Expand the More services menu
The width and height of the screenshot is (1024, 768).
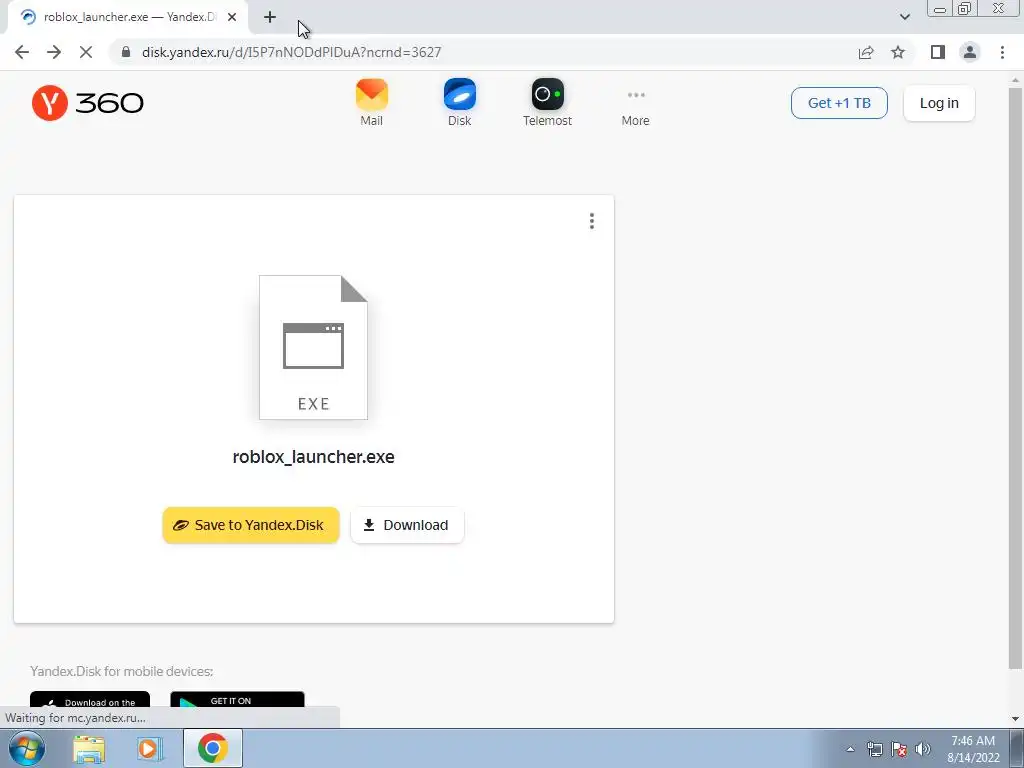(635, 106)
